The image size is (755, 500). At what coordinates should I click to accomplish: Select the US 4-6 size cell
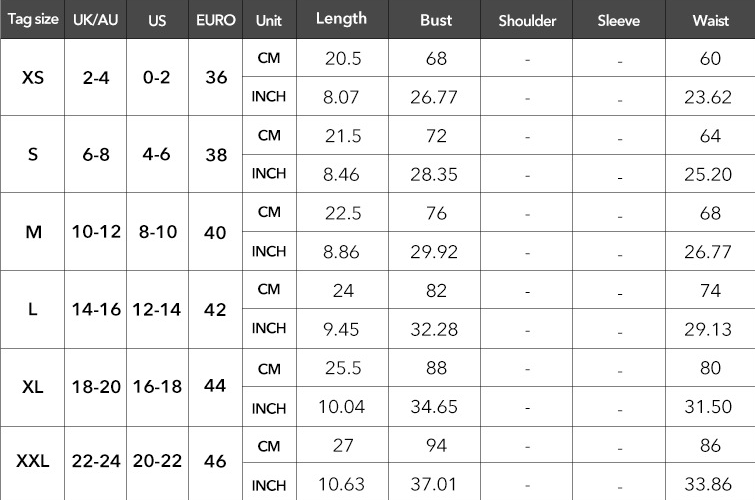(157, 155)
